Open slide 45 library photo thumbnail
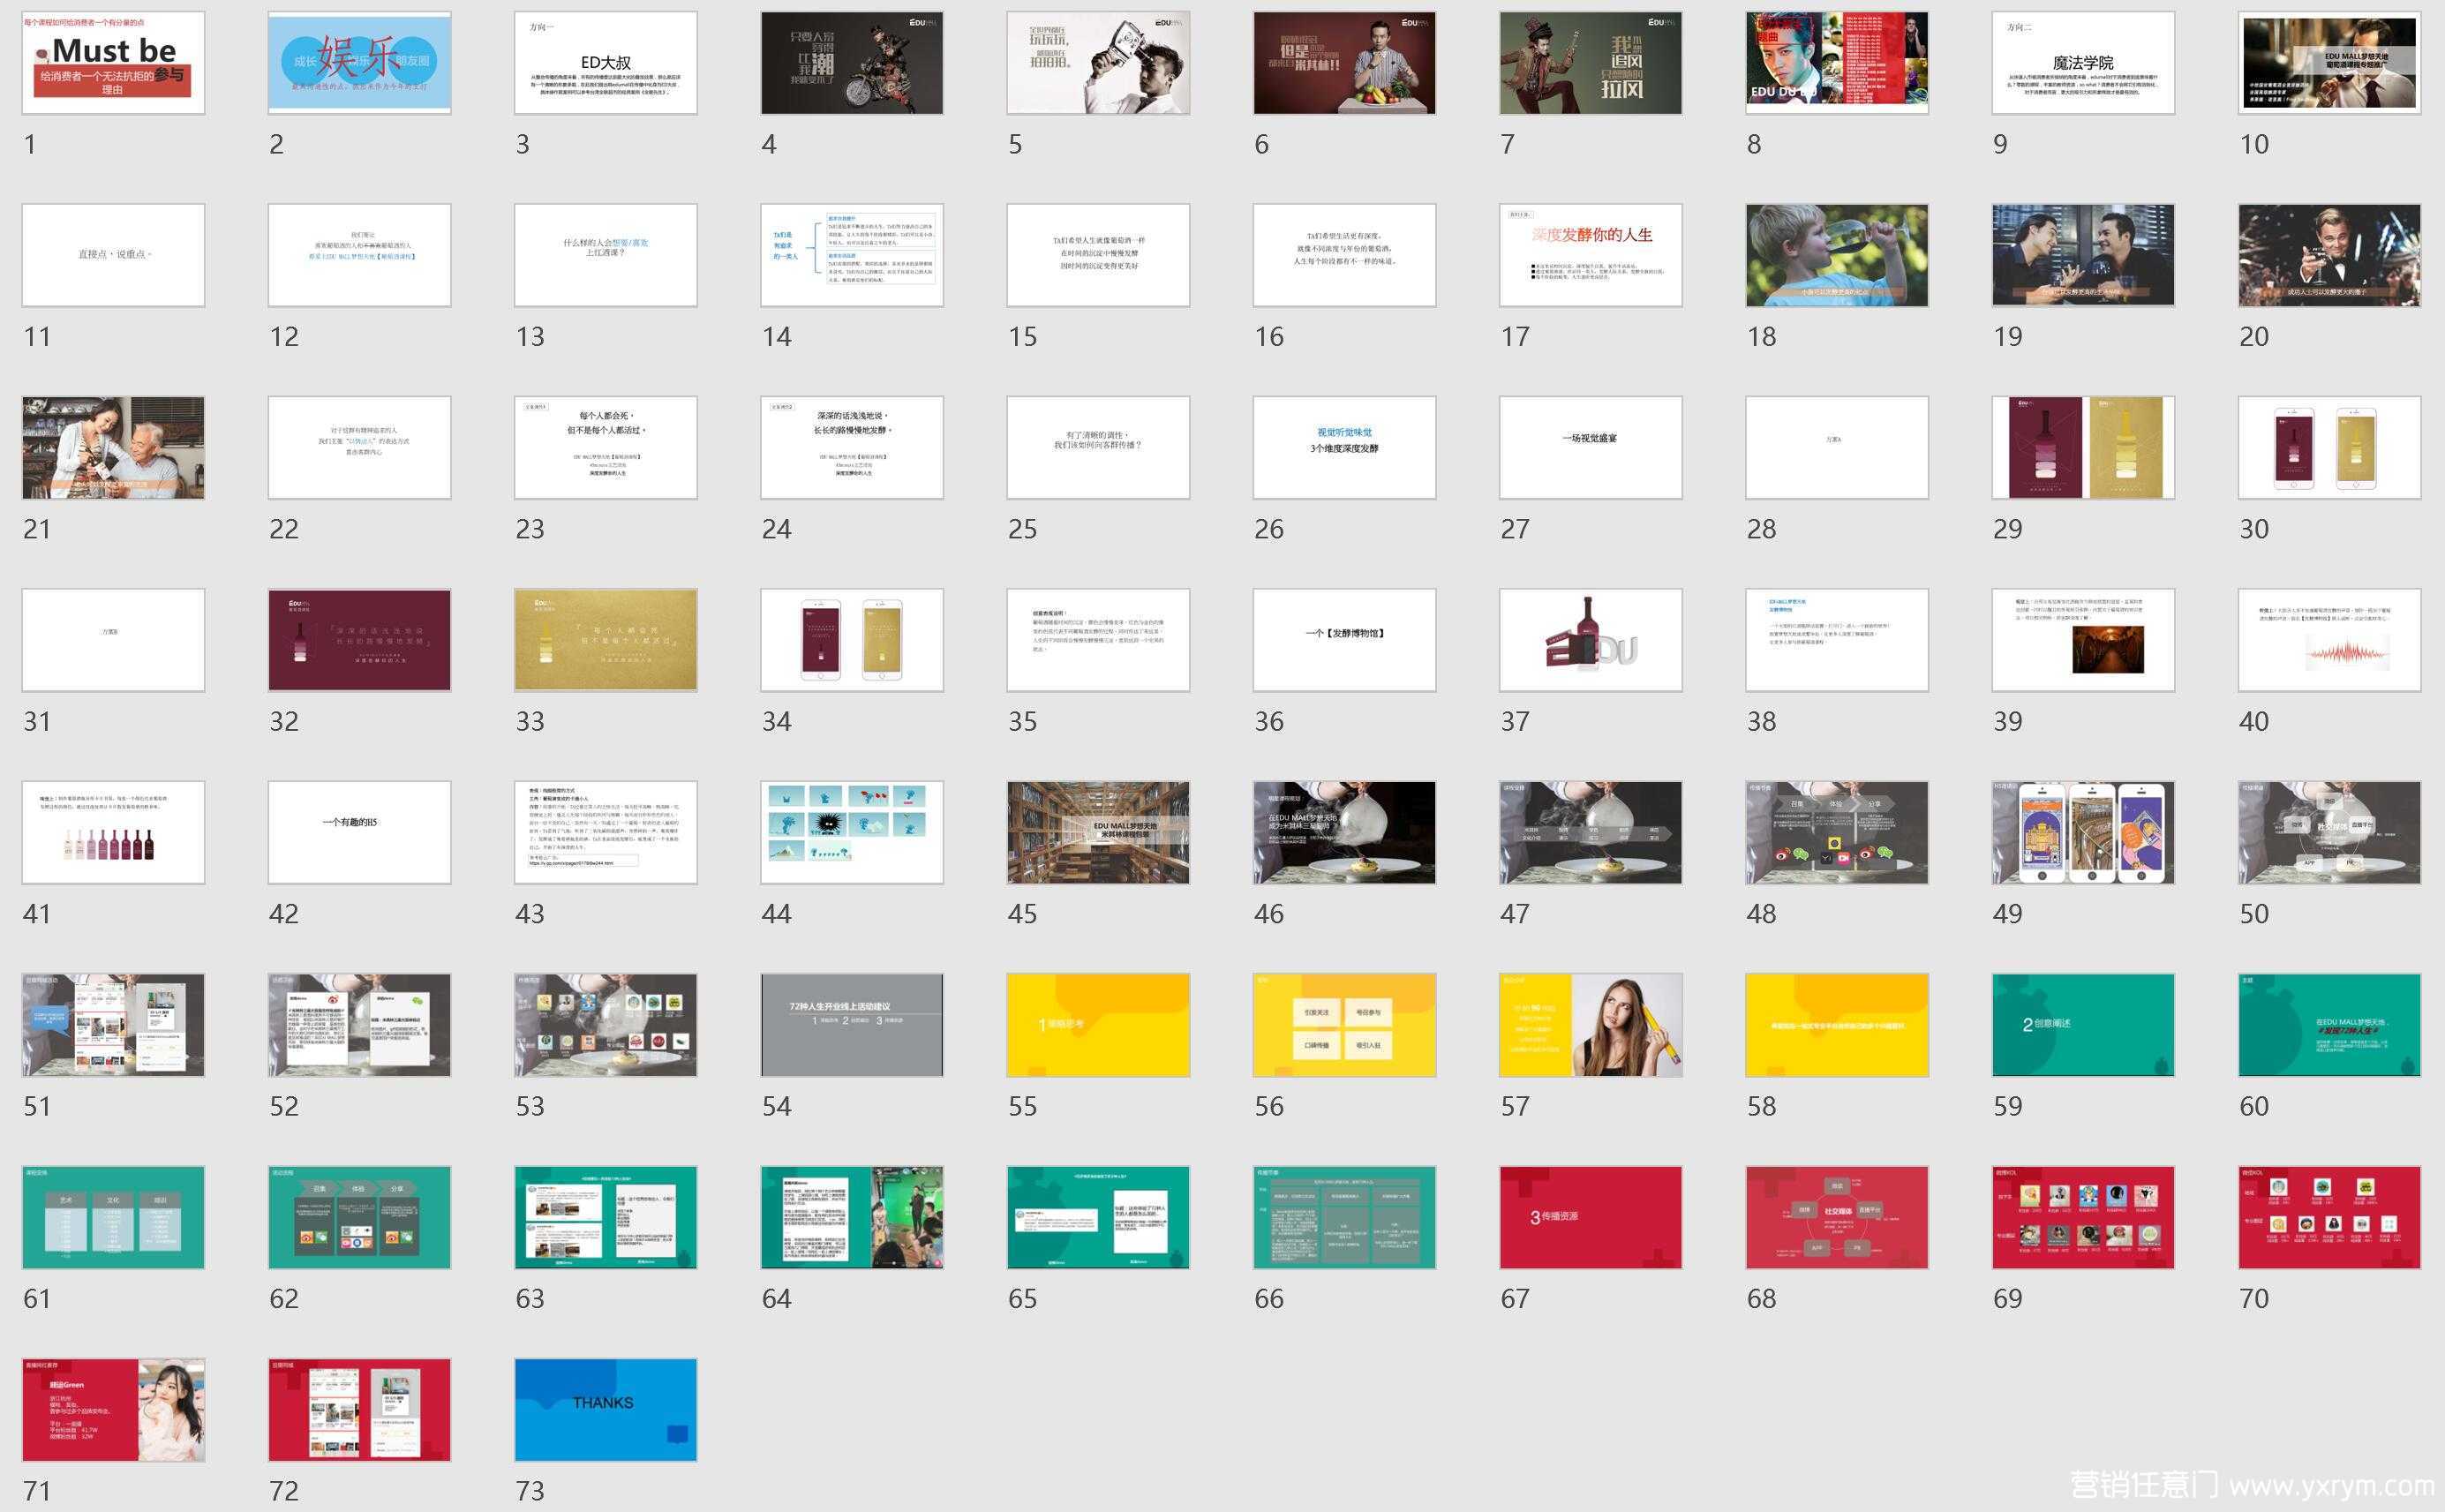This screenshot has width=2445, height=1512. click(x=1098, y=833)
